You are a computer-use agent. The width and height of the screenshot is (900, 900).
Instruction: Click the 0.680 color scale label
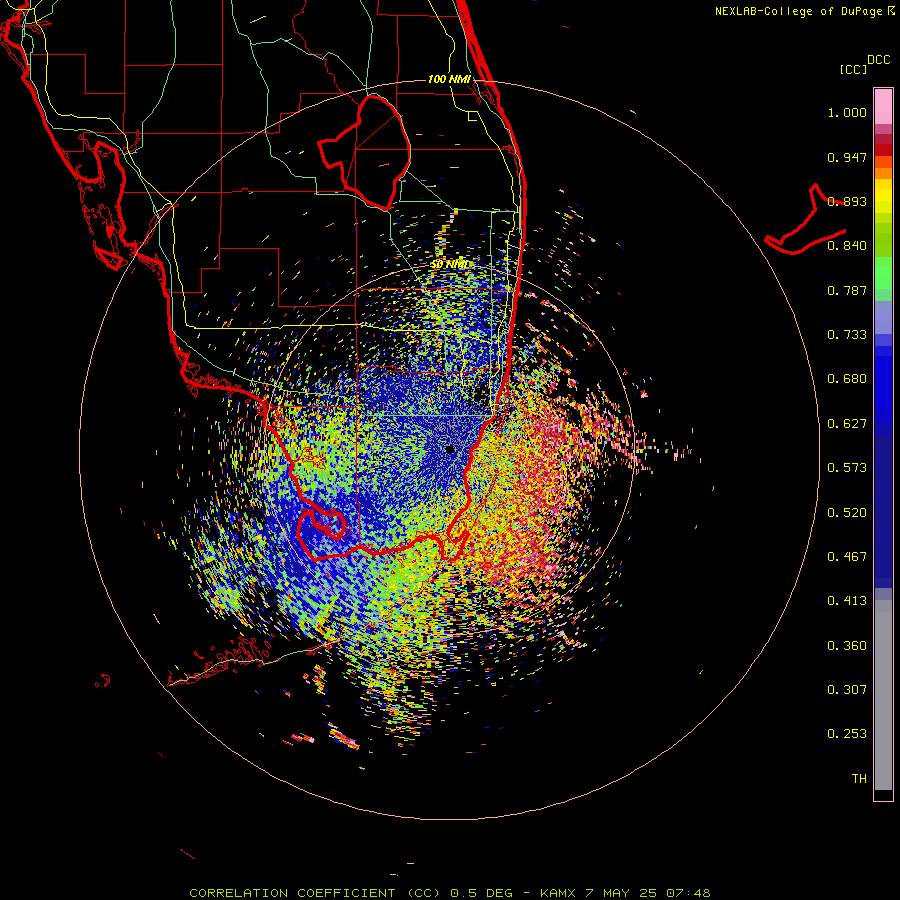tap(847, 379)
